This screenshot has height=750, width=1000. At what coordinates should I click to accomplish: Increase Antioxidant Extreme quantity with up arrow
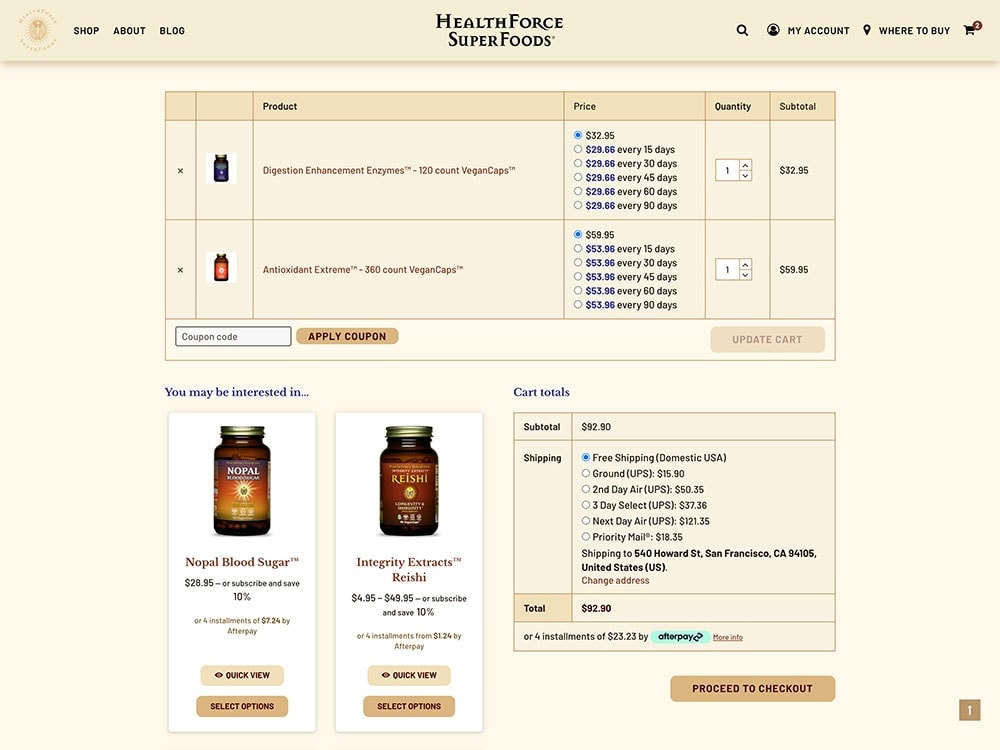coord(745,265)
